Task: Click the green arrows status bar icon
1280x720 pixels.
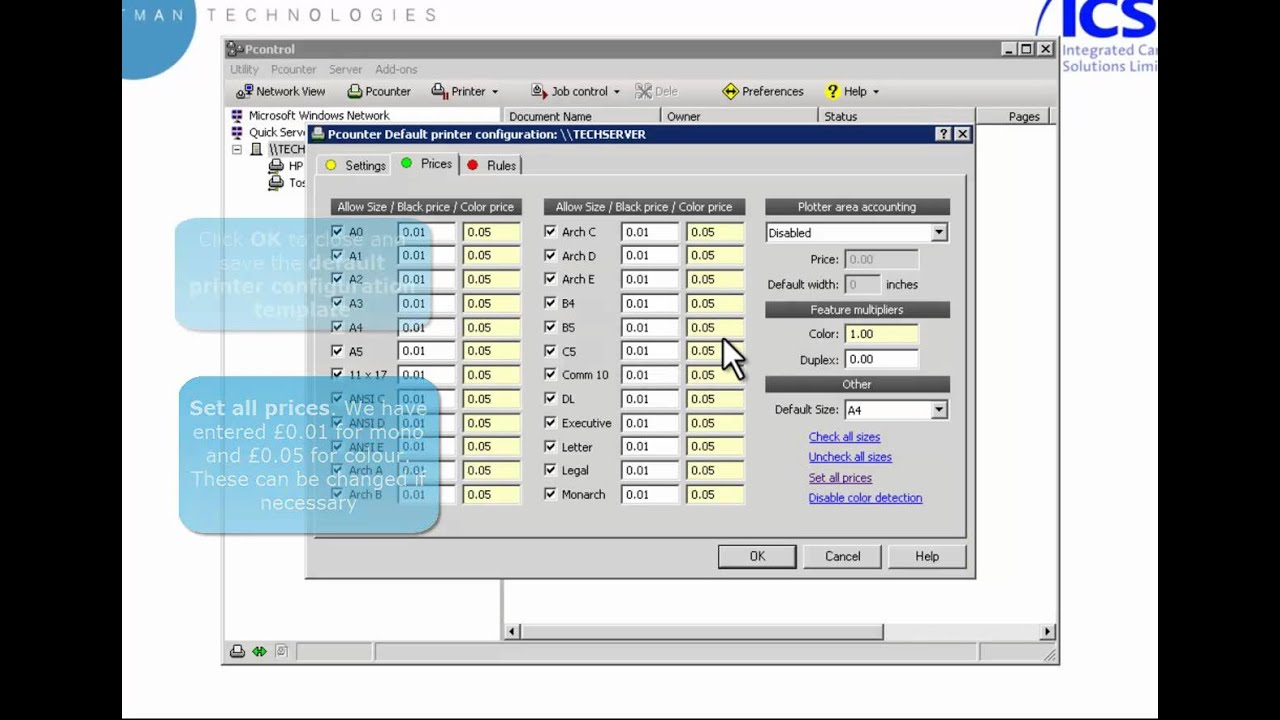Action: click(259, 652)
